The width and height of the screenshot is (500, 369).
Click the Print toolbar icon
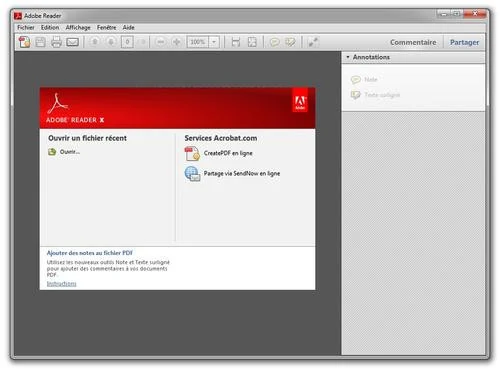[x=56, y=42]
